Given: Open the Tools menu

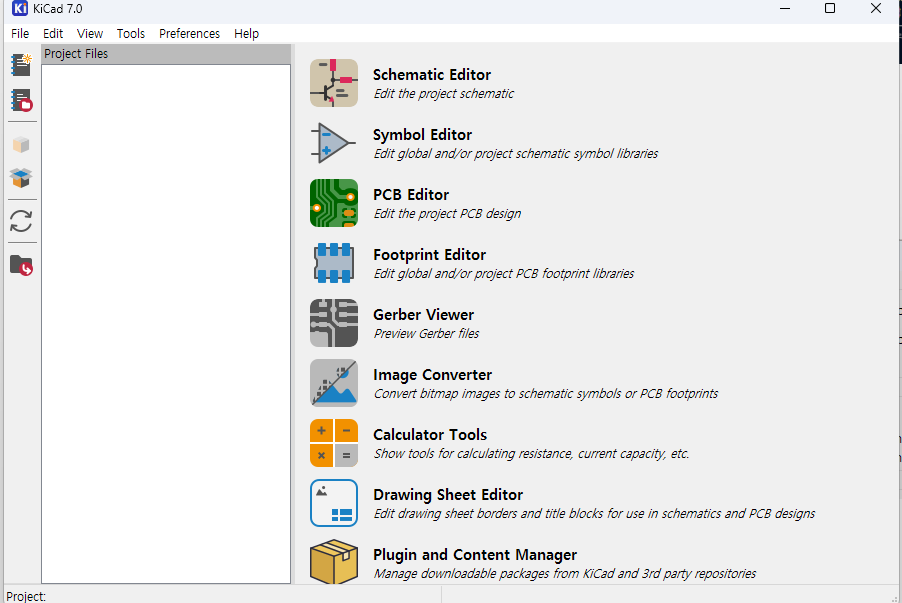Looking at the screenshot, I should pyautogui.click(x=131, y=33).
